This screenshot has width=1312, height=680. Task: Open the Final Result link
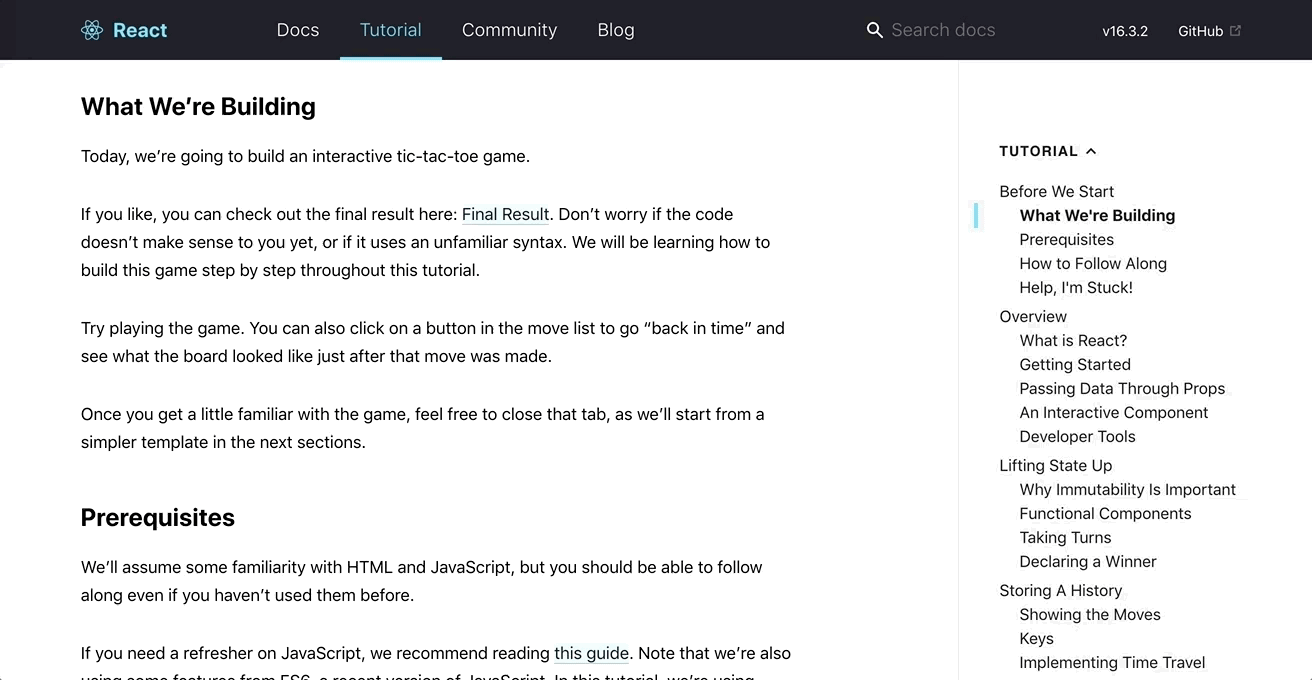(505, 214)
